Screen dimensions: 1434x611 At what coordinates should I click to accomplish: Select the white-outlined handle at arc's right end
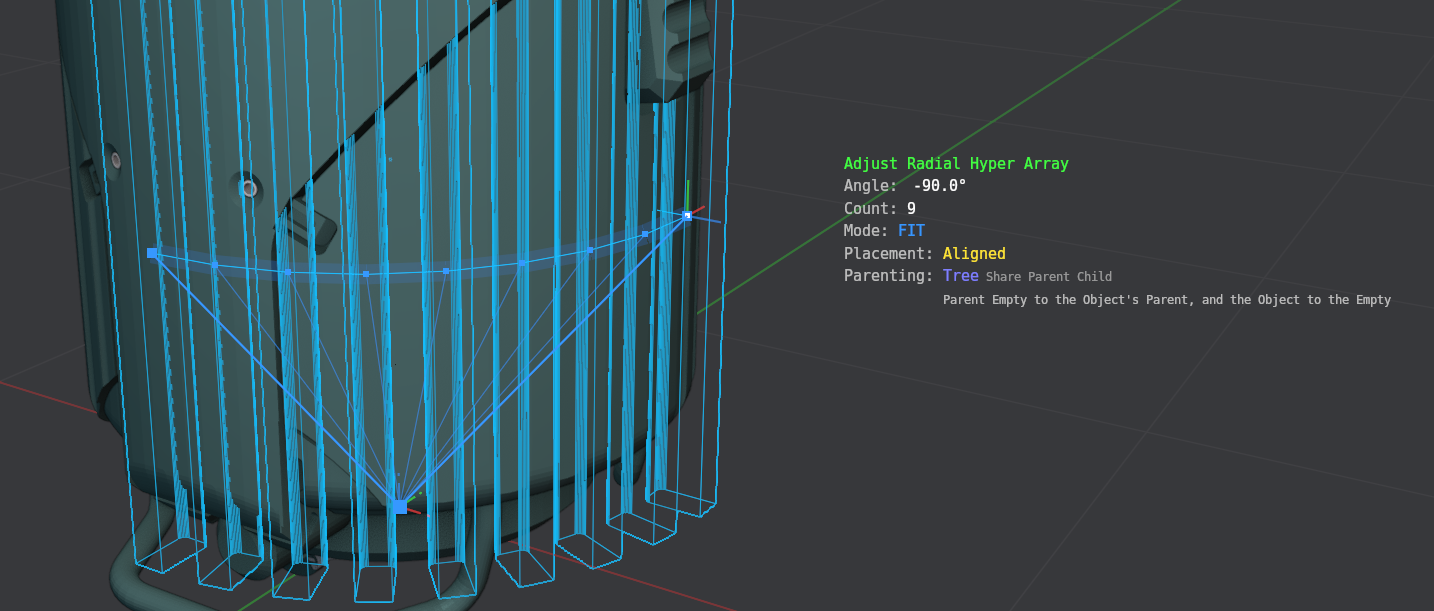[687, 215]
